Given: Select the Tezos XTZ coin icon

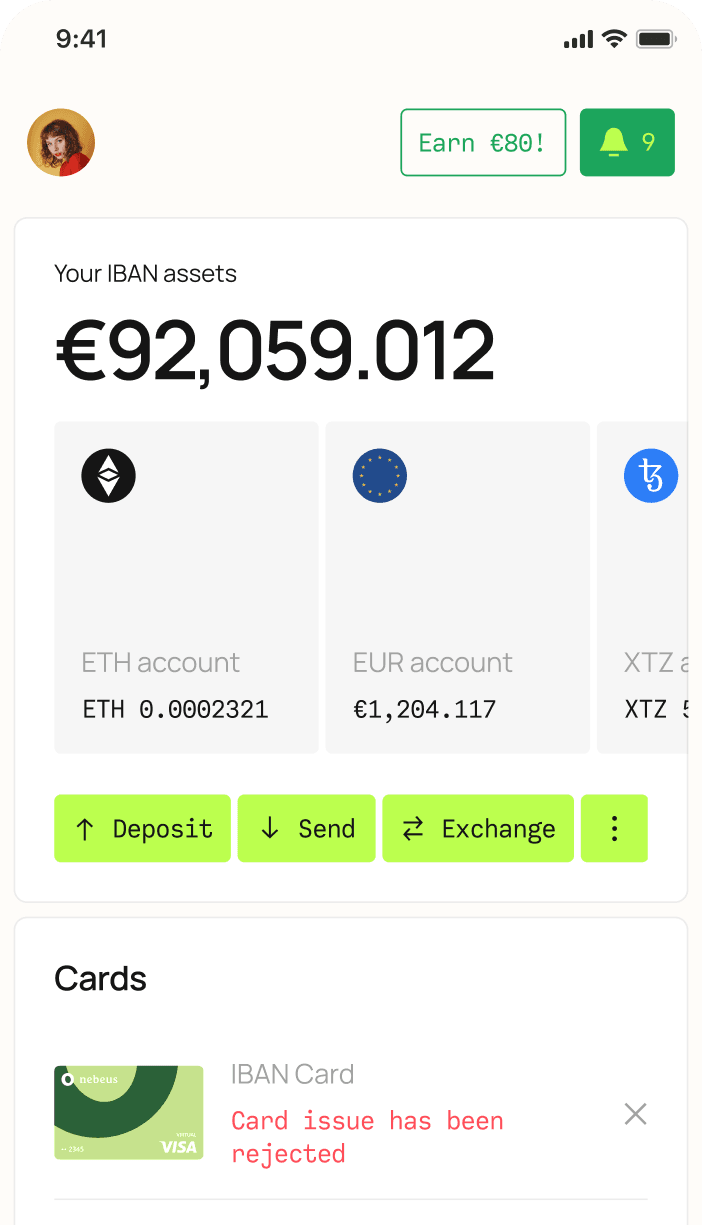Looking at the screenshot, I should point(651,475).
